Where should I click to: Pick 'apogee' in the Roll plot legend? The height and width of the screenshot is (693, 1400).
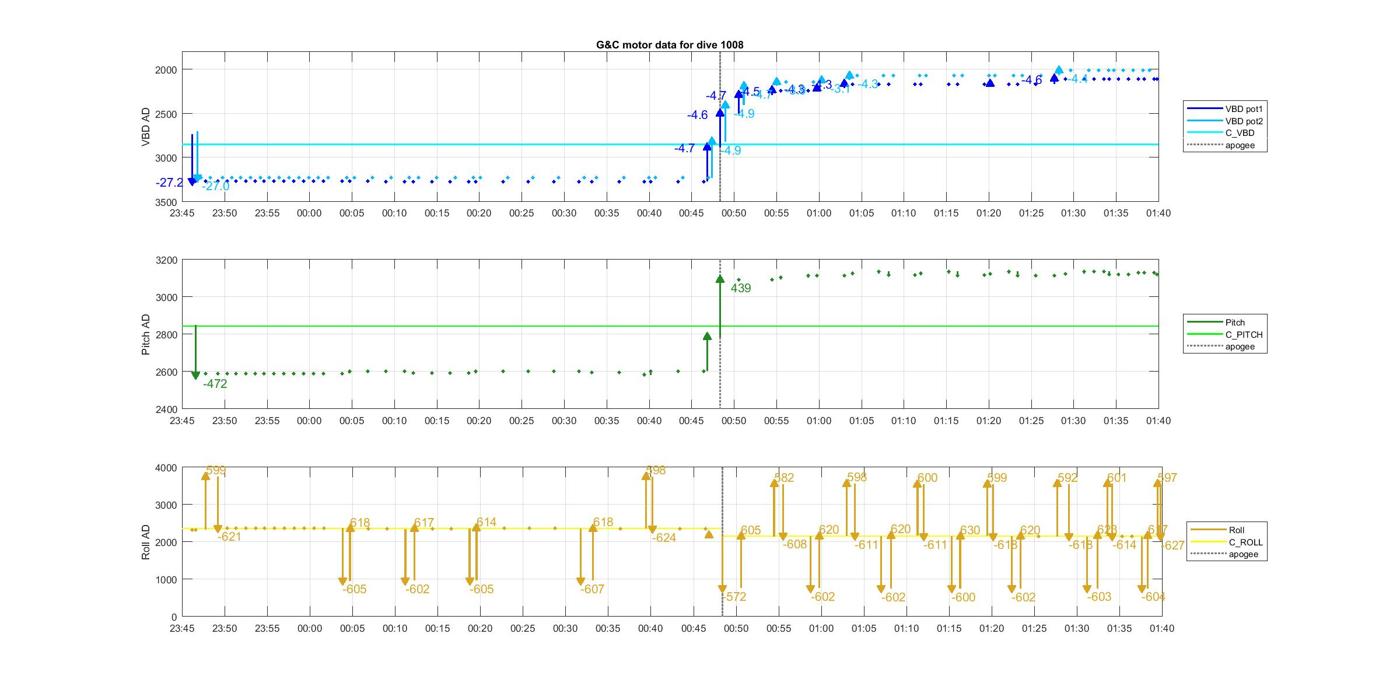point(1226,554)
